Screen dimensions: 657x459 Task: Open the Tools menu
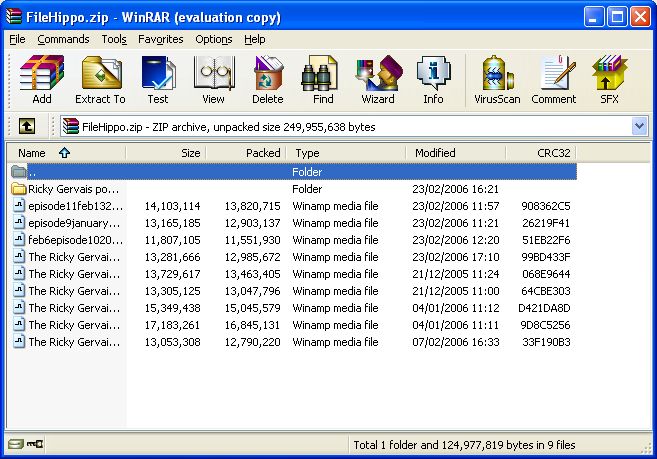click(x=114, y=39)
